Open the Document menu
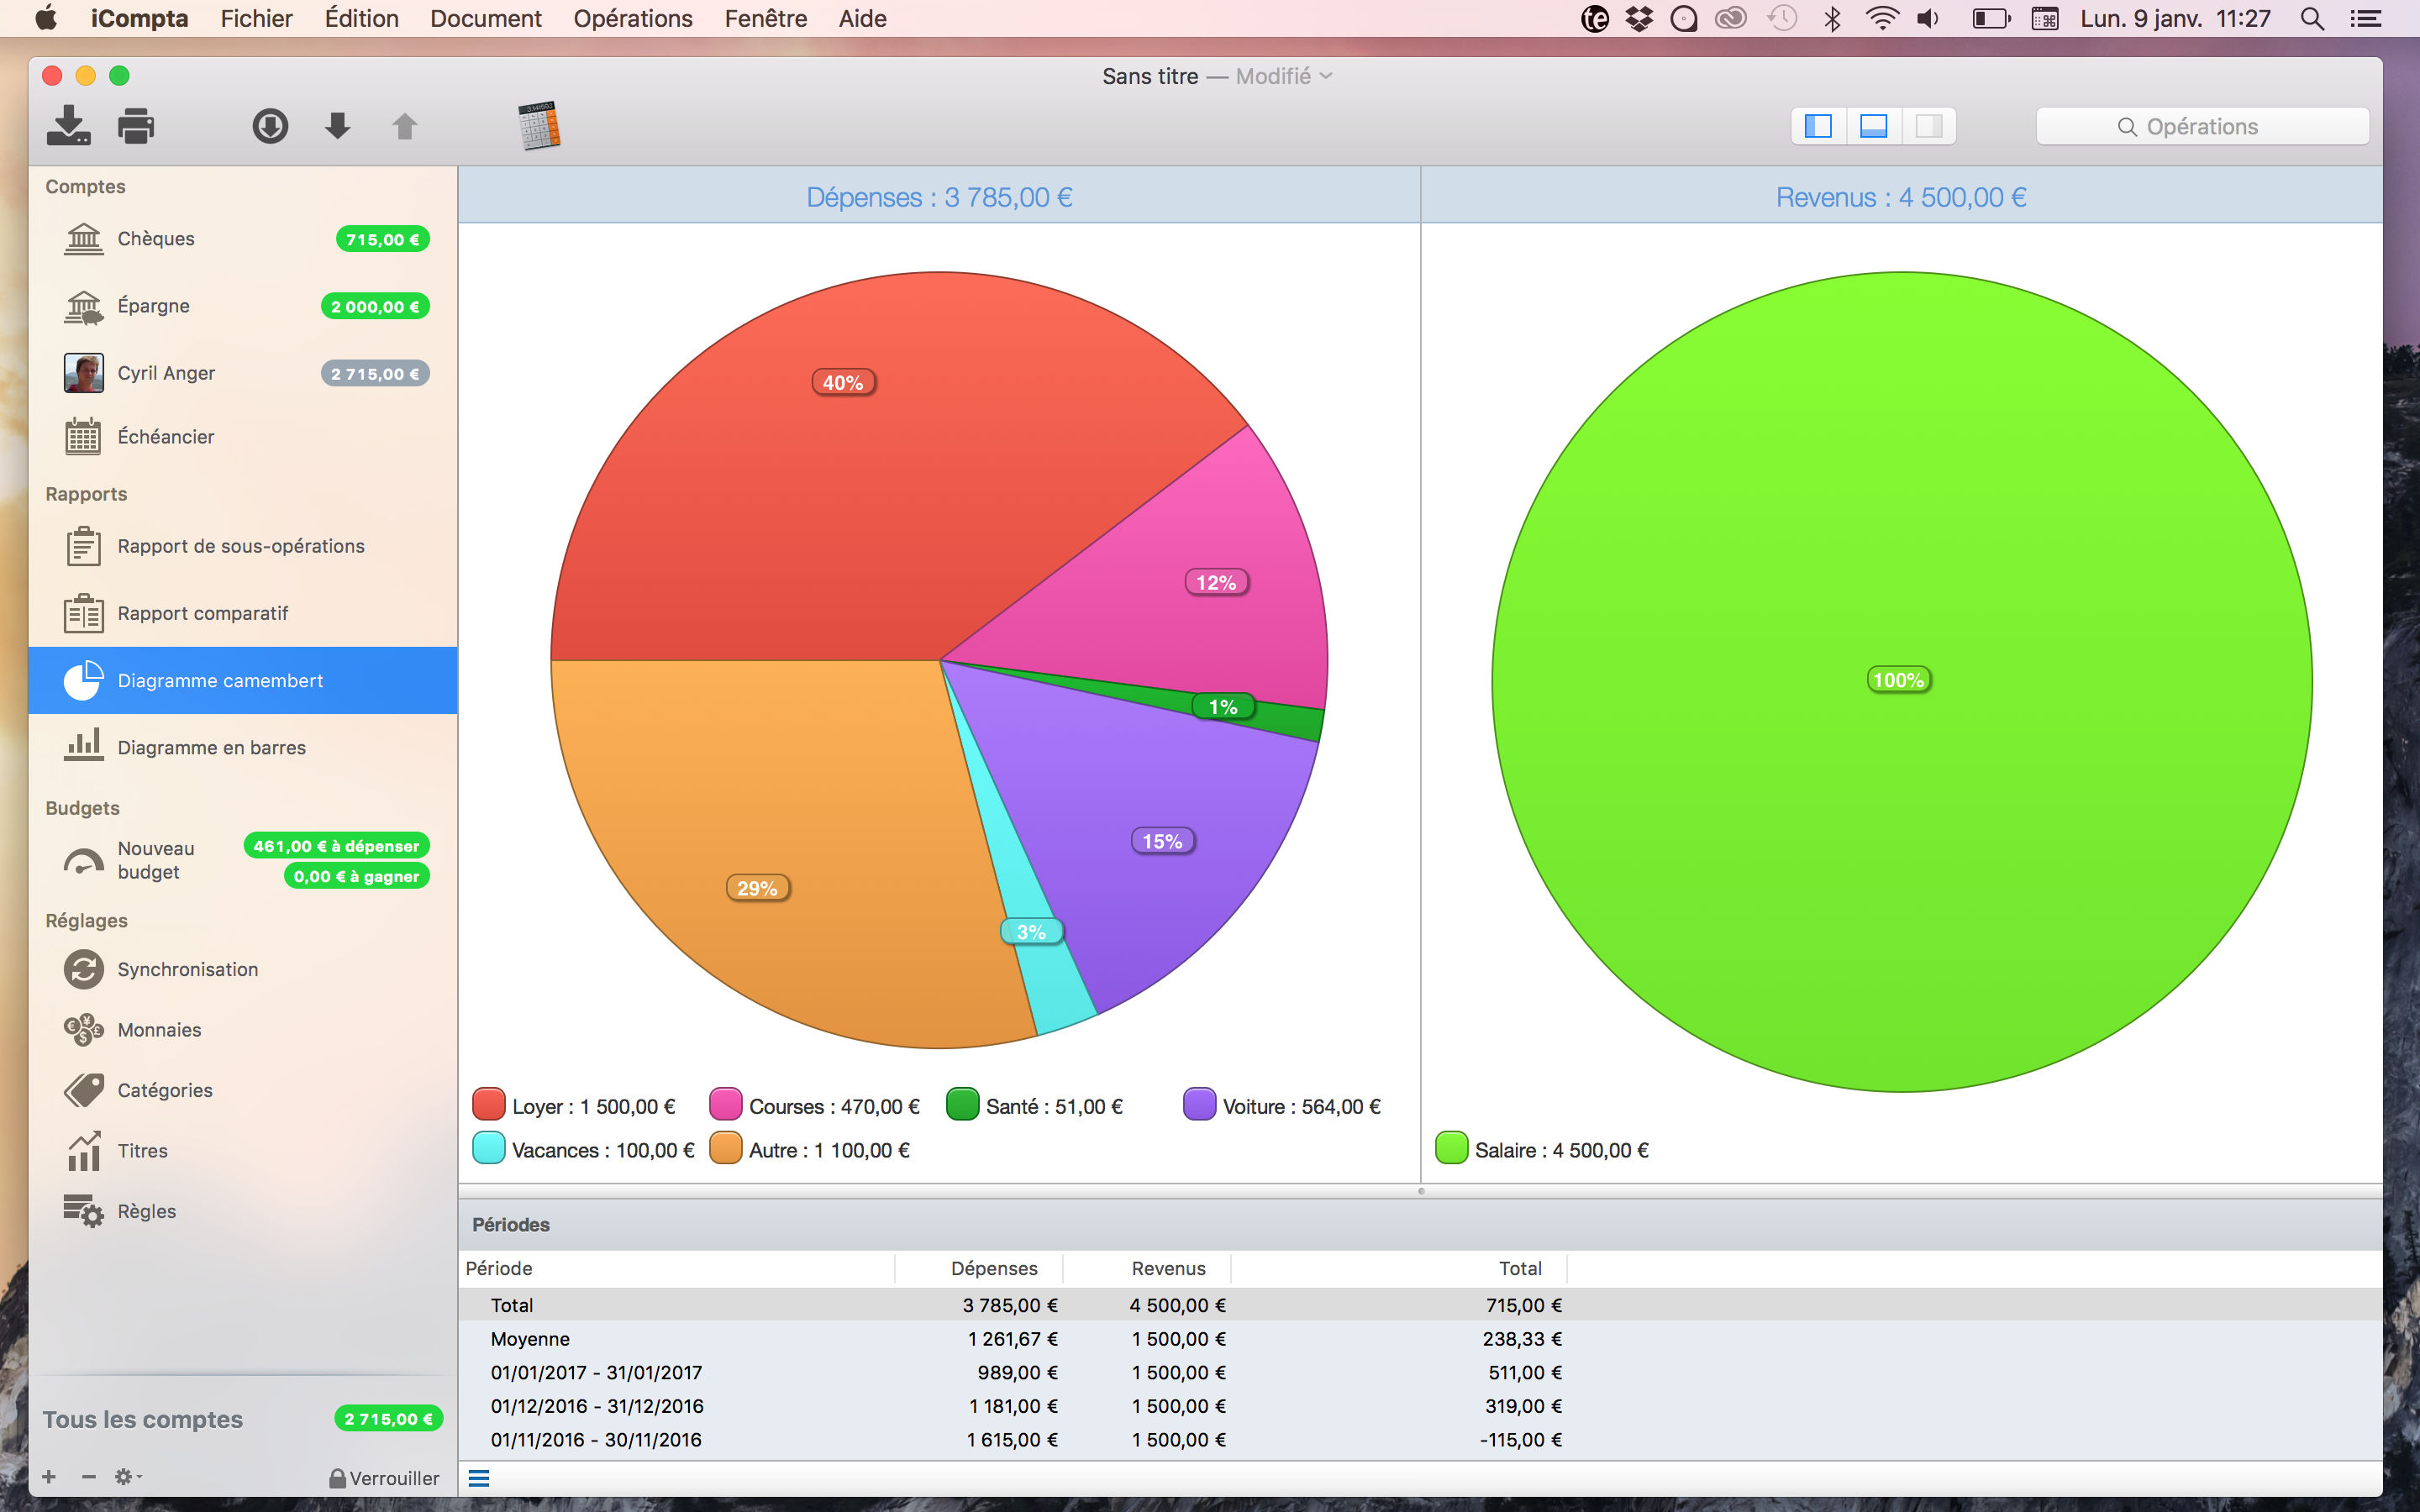 click(x=485, y=18)
